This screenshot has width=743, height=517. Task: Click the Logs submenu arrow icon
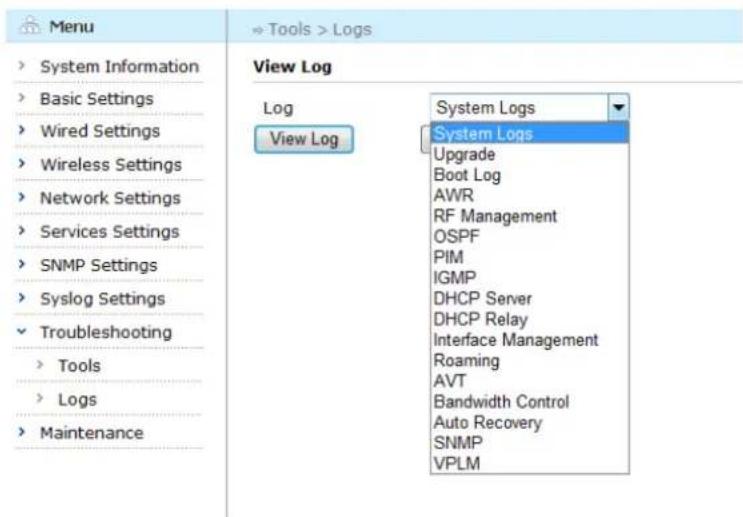point(40,398)
